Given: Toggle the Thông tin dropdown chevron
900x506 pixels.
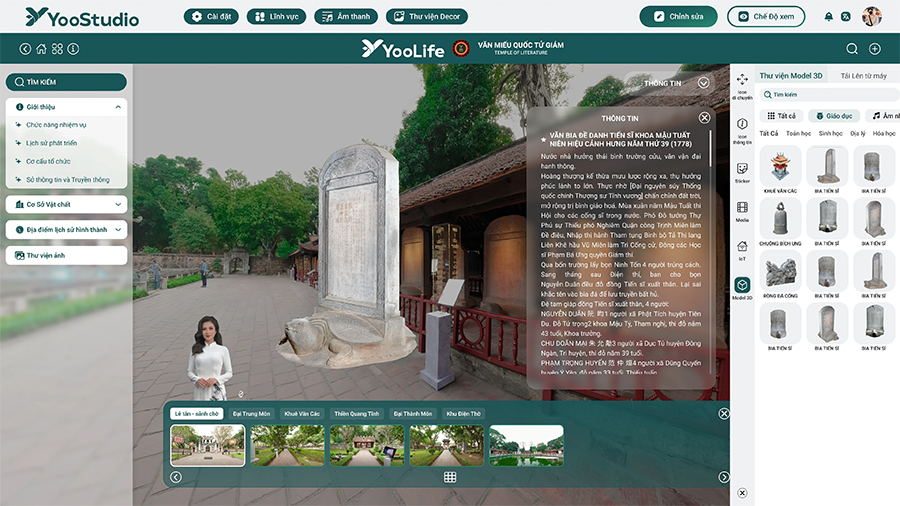Looking at the screenshot, I should [x=703, y=83].
